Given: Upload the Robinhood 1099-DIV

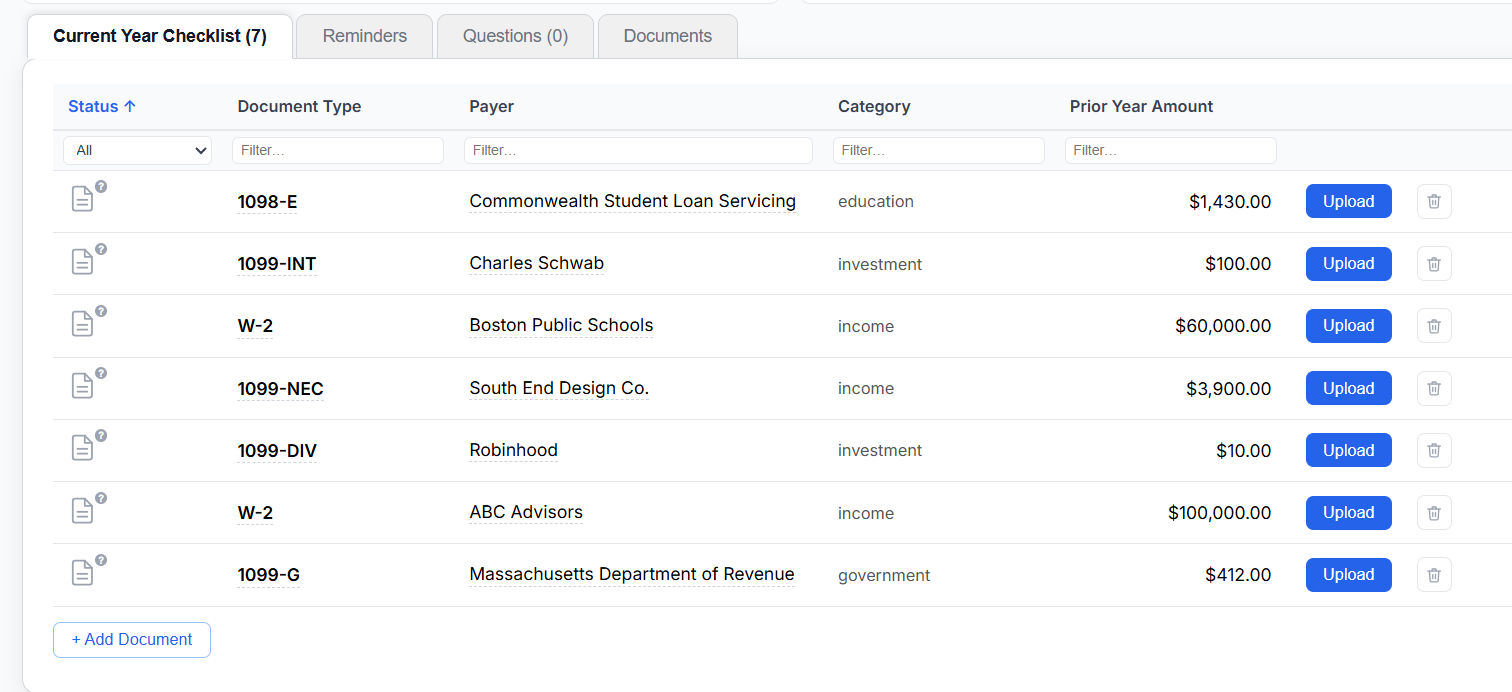Looking at the screenshot, I should click(1349, 450).
